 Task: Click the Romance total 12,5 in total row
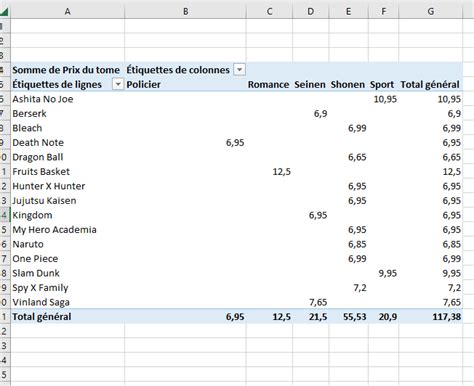tap(282, 317)
